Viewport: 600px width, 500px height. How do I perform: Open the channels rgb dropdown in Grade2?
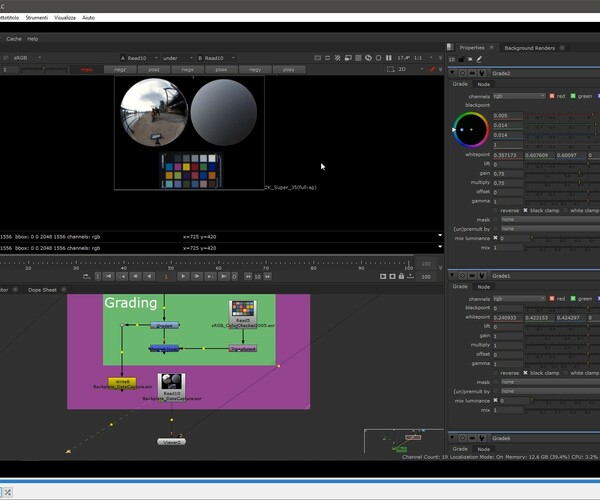pos(519,96)
